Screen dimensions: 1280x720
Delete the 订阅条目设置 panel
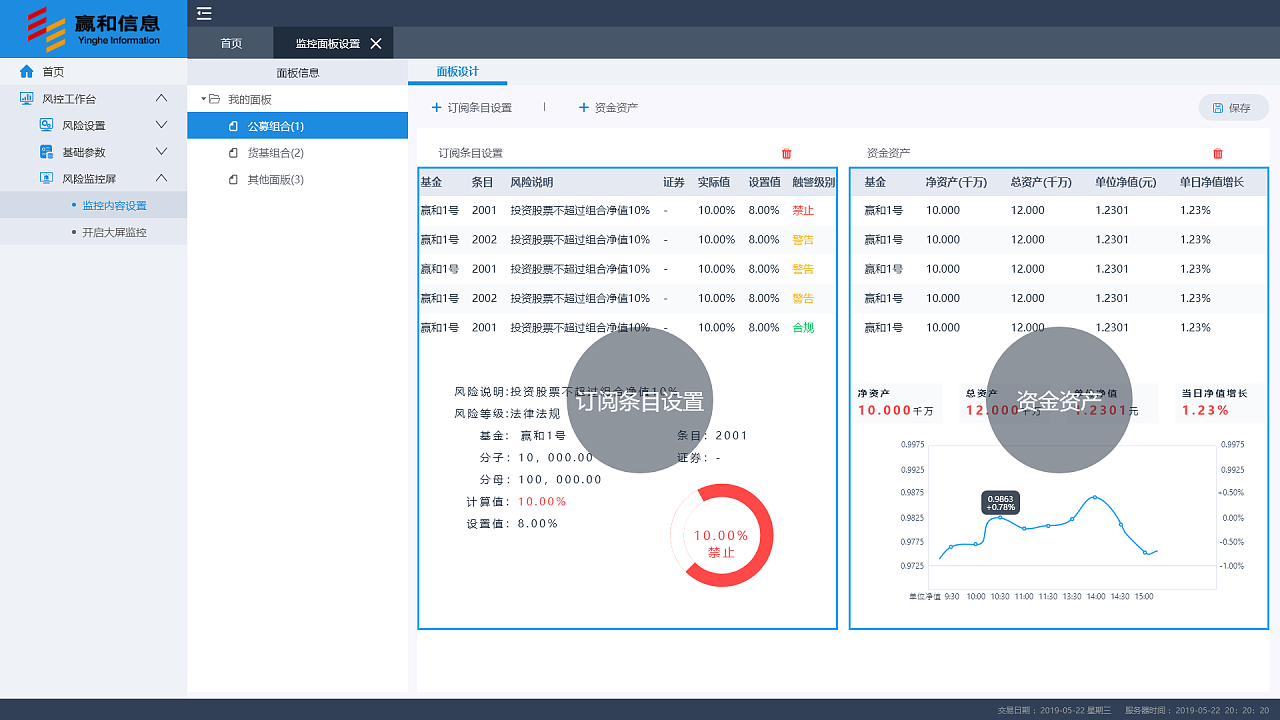click(786, 153)
